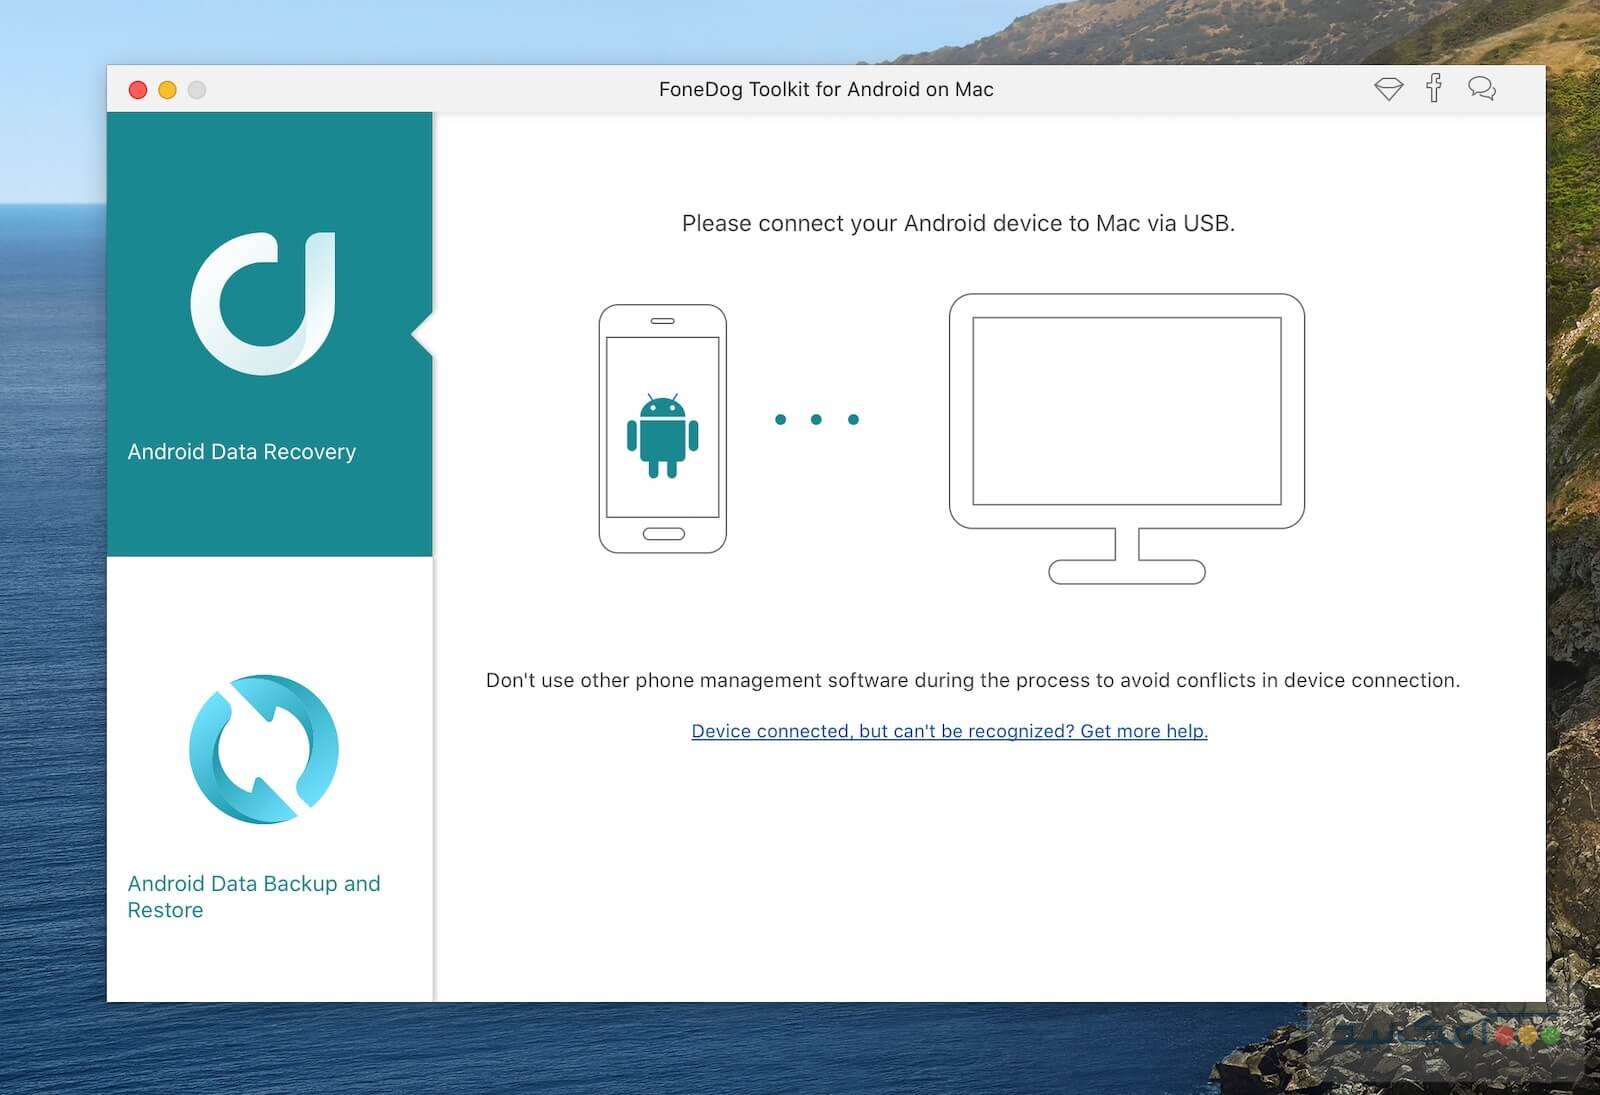This screenshot has height=1095, width=1600.
Task: Click the FoneDog Toolkit title bar text
Action: tap(826, 89)
